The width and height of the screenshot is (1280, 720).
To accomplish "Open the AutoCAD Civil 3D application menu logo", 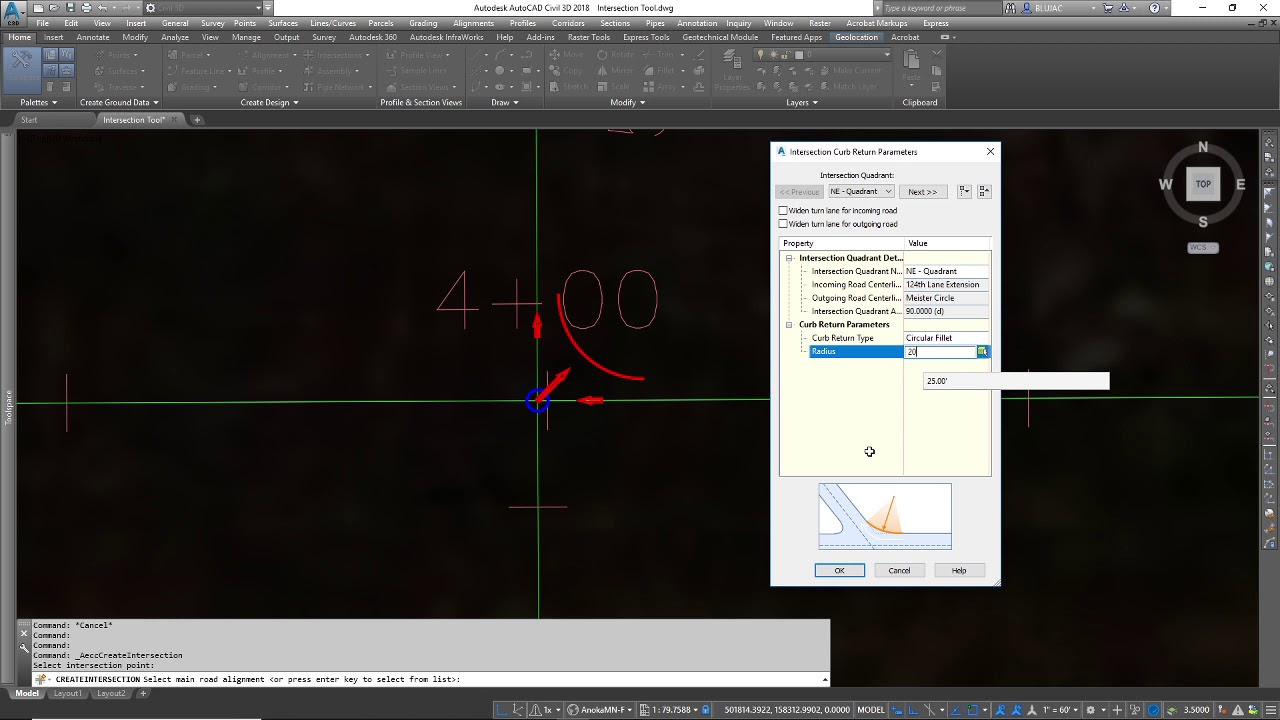I will pos(13,13).
